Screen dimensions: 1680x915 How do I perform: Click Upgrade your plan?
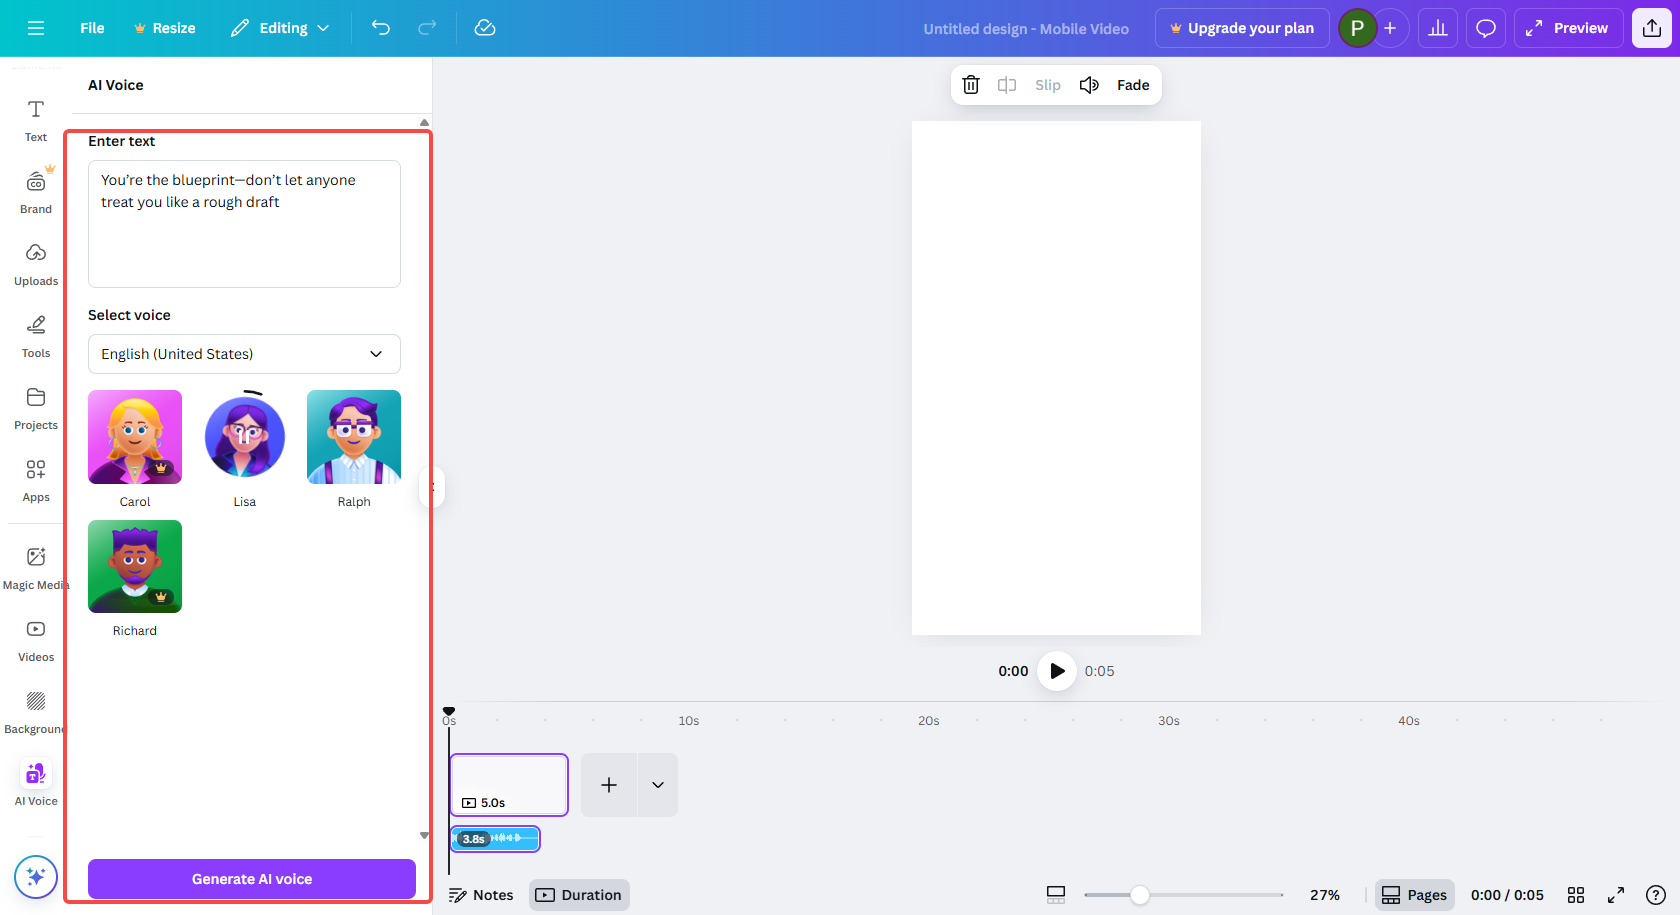coord(1241,28)
